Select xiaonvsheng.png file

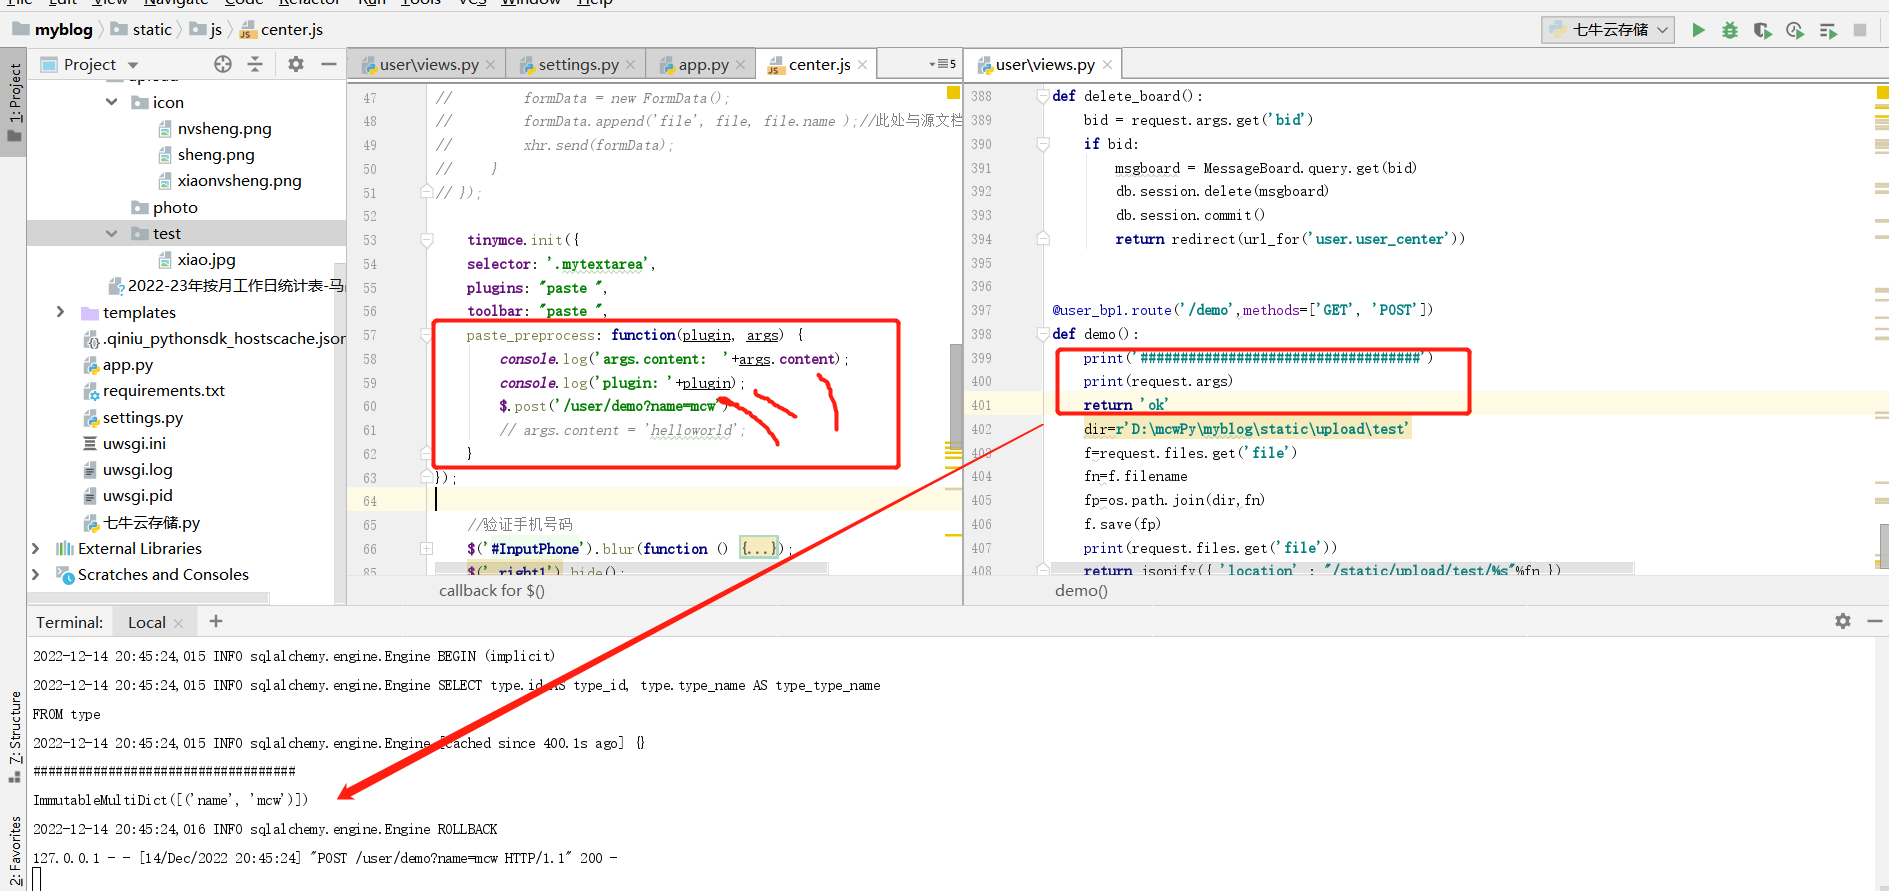point(239,181)
